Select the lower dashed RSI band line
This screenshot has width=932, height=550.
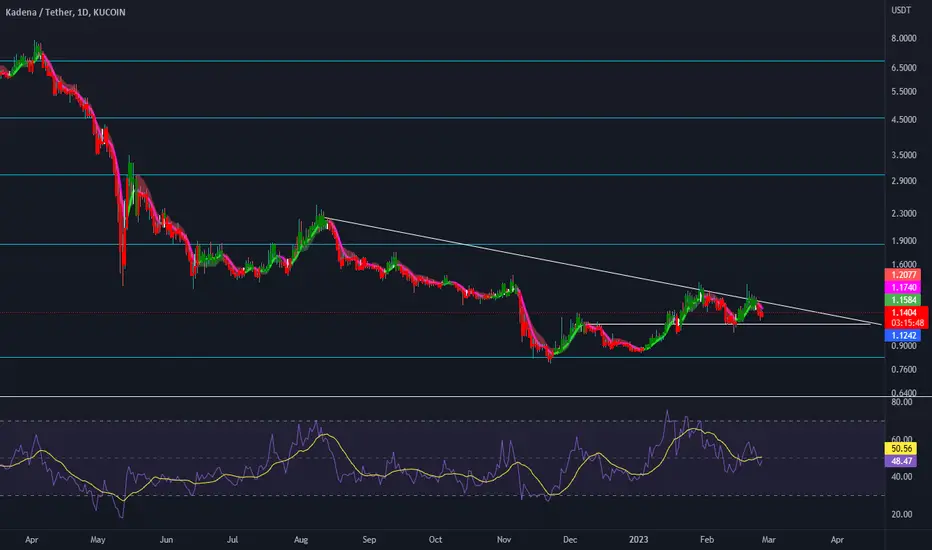pyautogui.click(x=442, y=495)
